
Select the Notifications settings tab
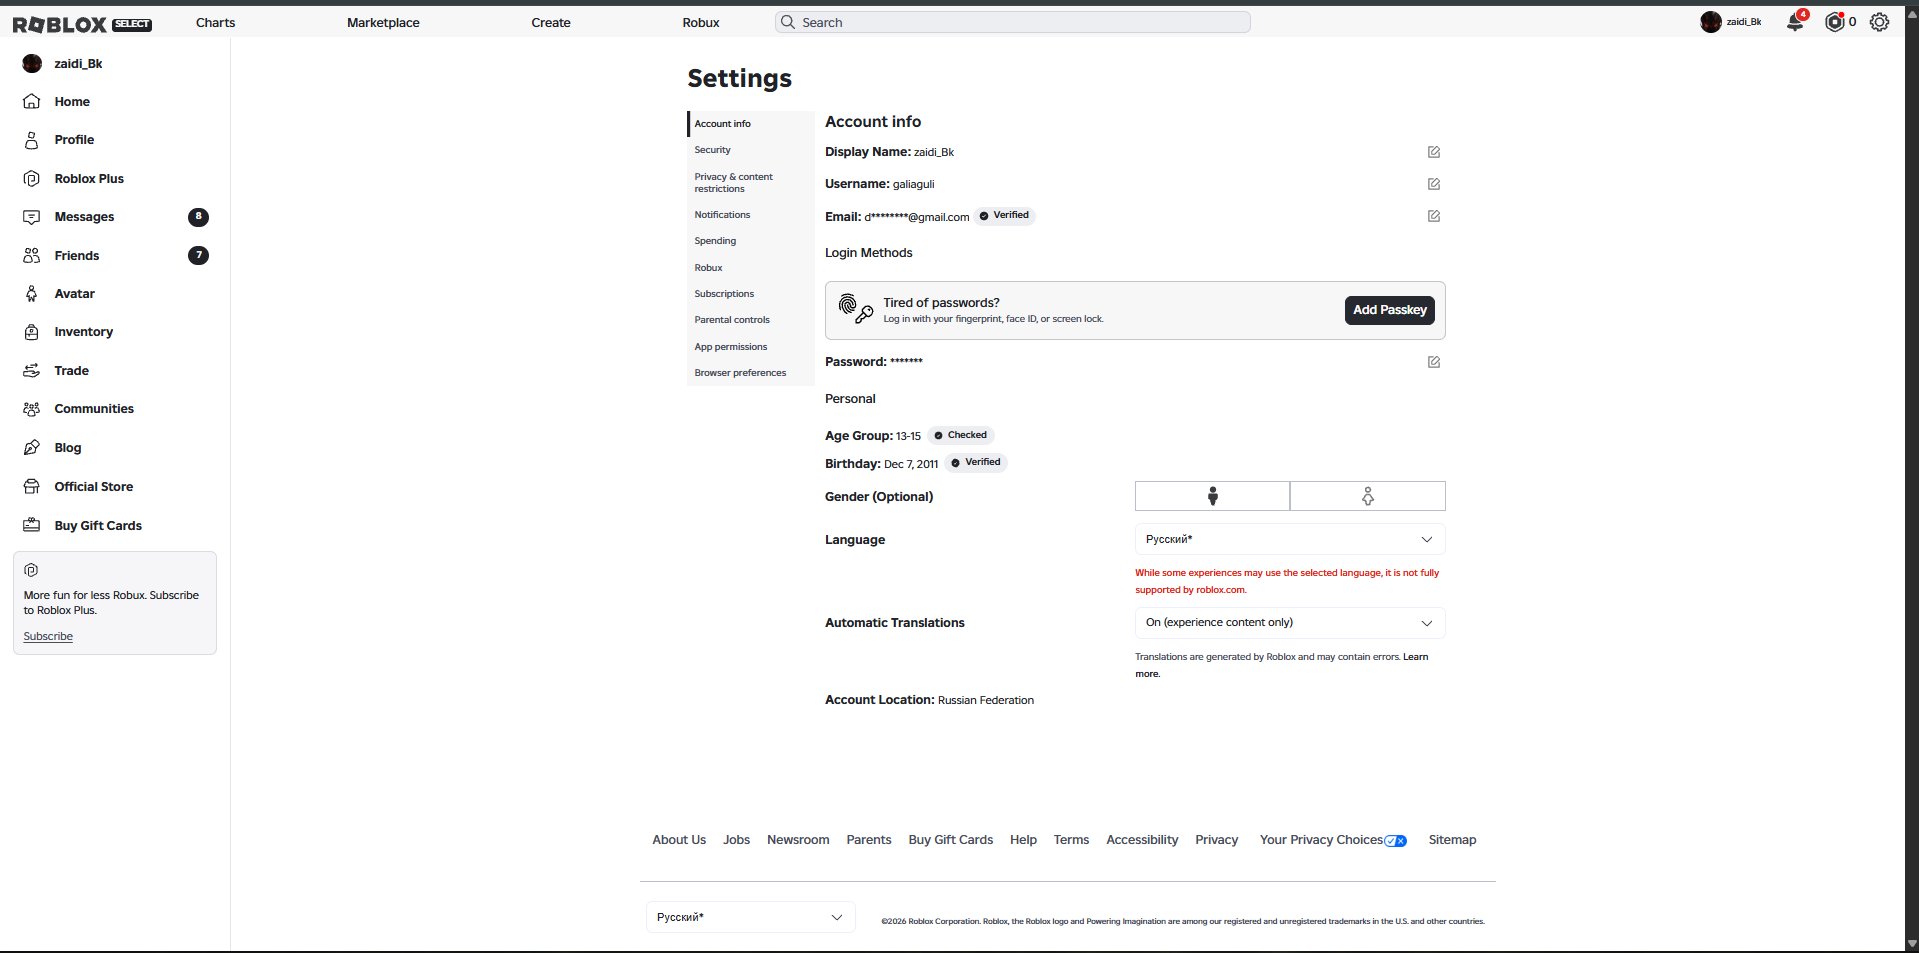tap(751, 215)
